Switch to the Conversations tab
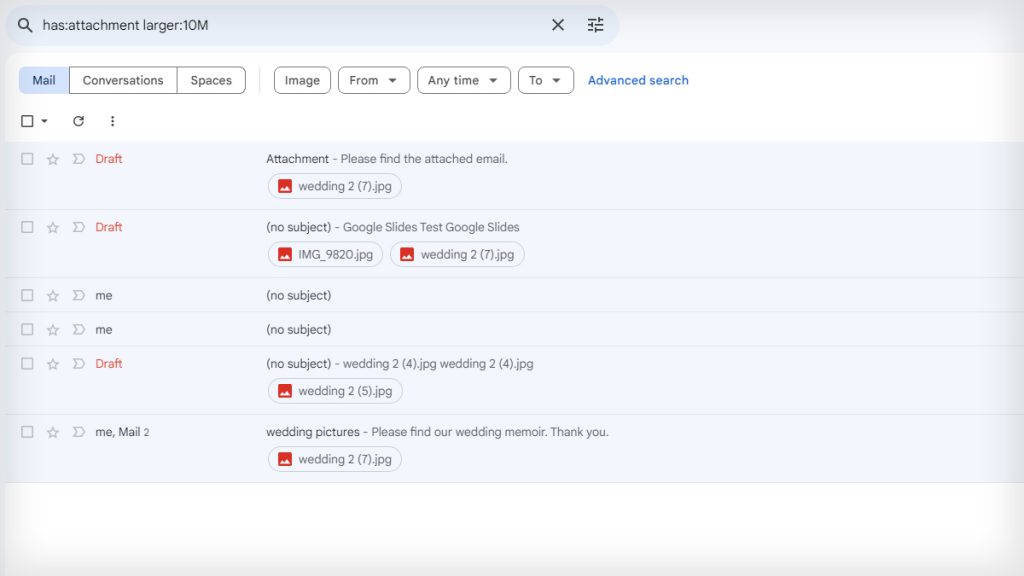The height and width of the screenshot is (576, 1024). tap(122, 80)
